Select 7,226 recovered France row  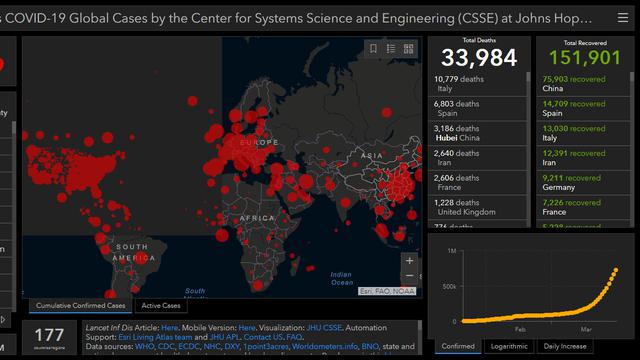tap(583, 207)
